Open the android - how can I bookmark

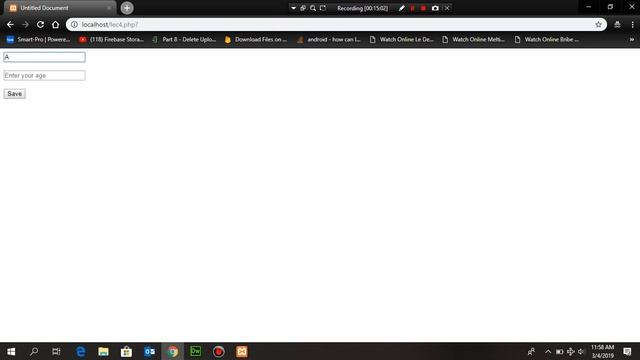coord(329,40)
